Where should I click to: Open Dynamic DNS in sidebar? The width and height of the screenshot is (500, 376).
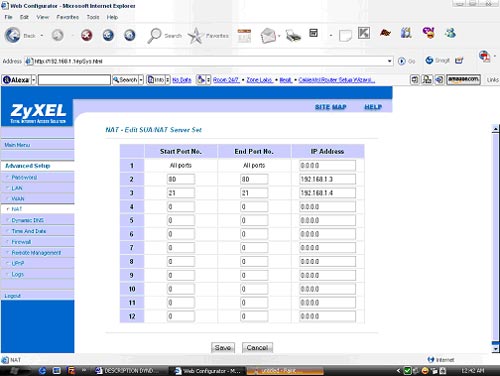[x=27, y=220]
